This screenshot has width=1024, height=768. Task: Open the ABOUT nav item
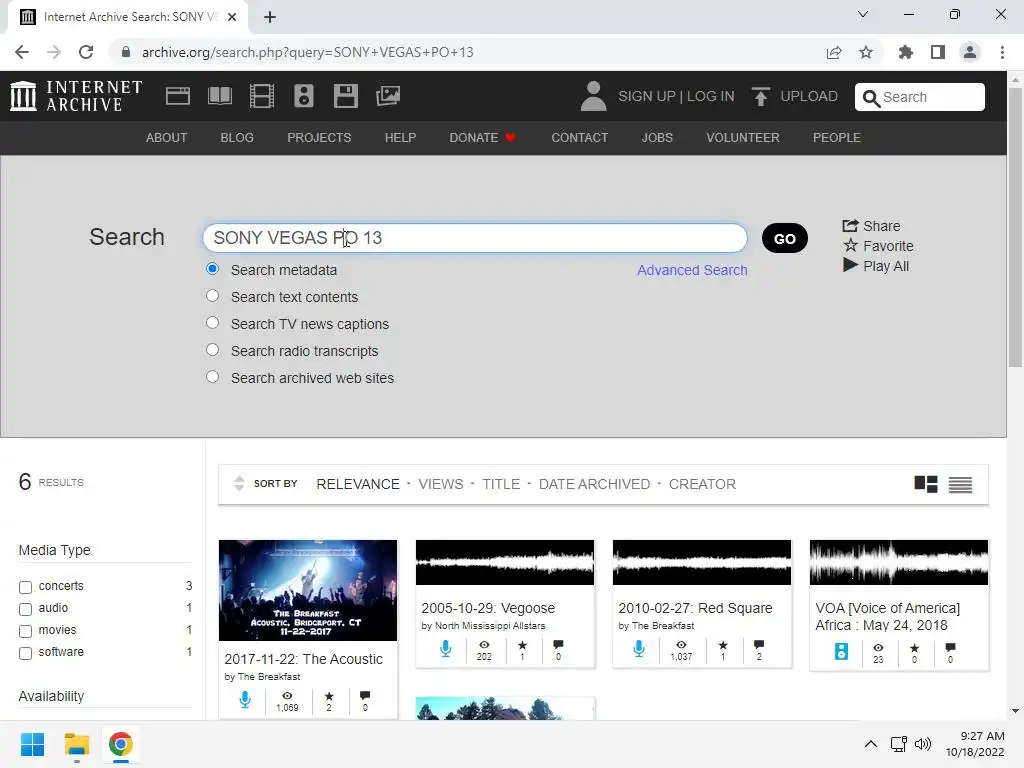pyautogui.click(x=167, y=138)
